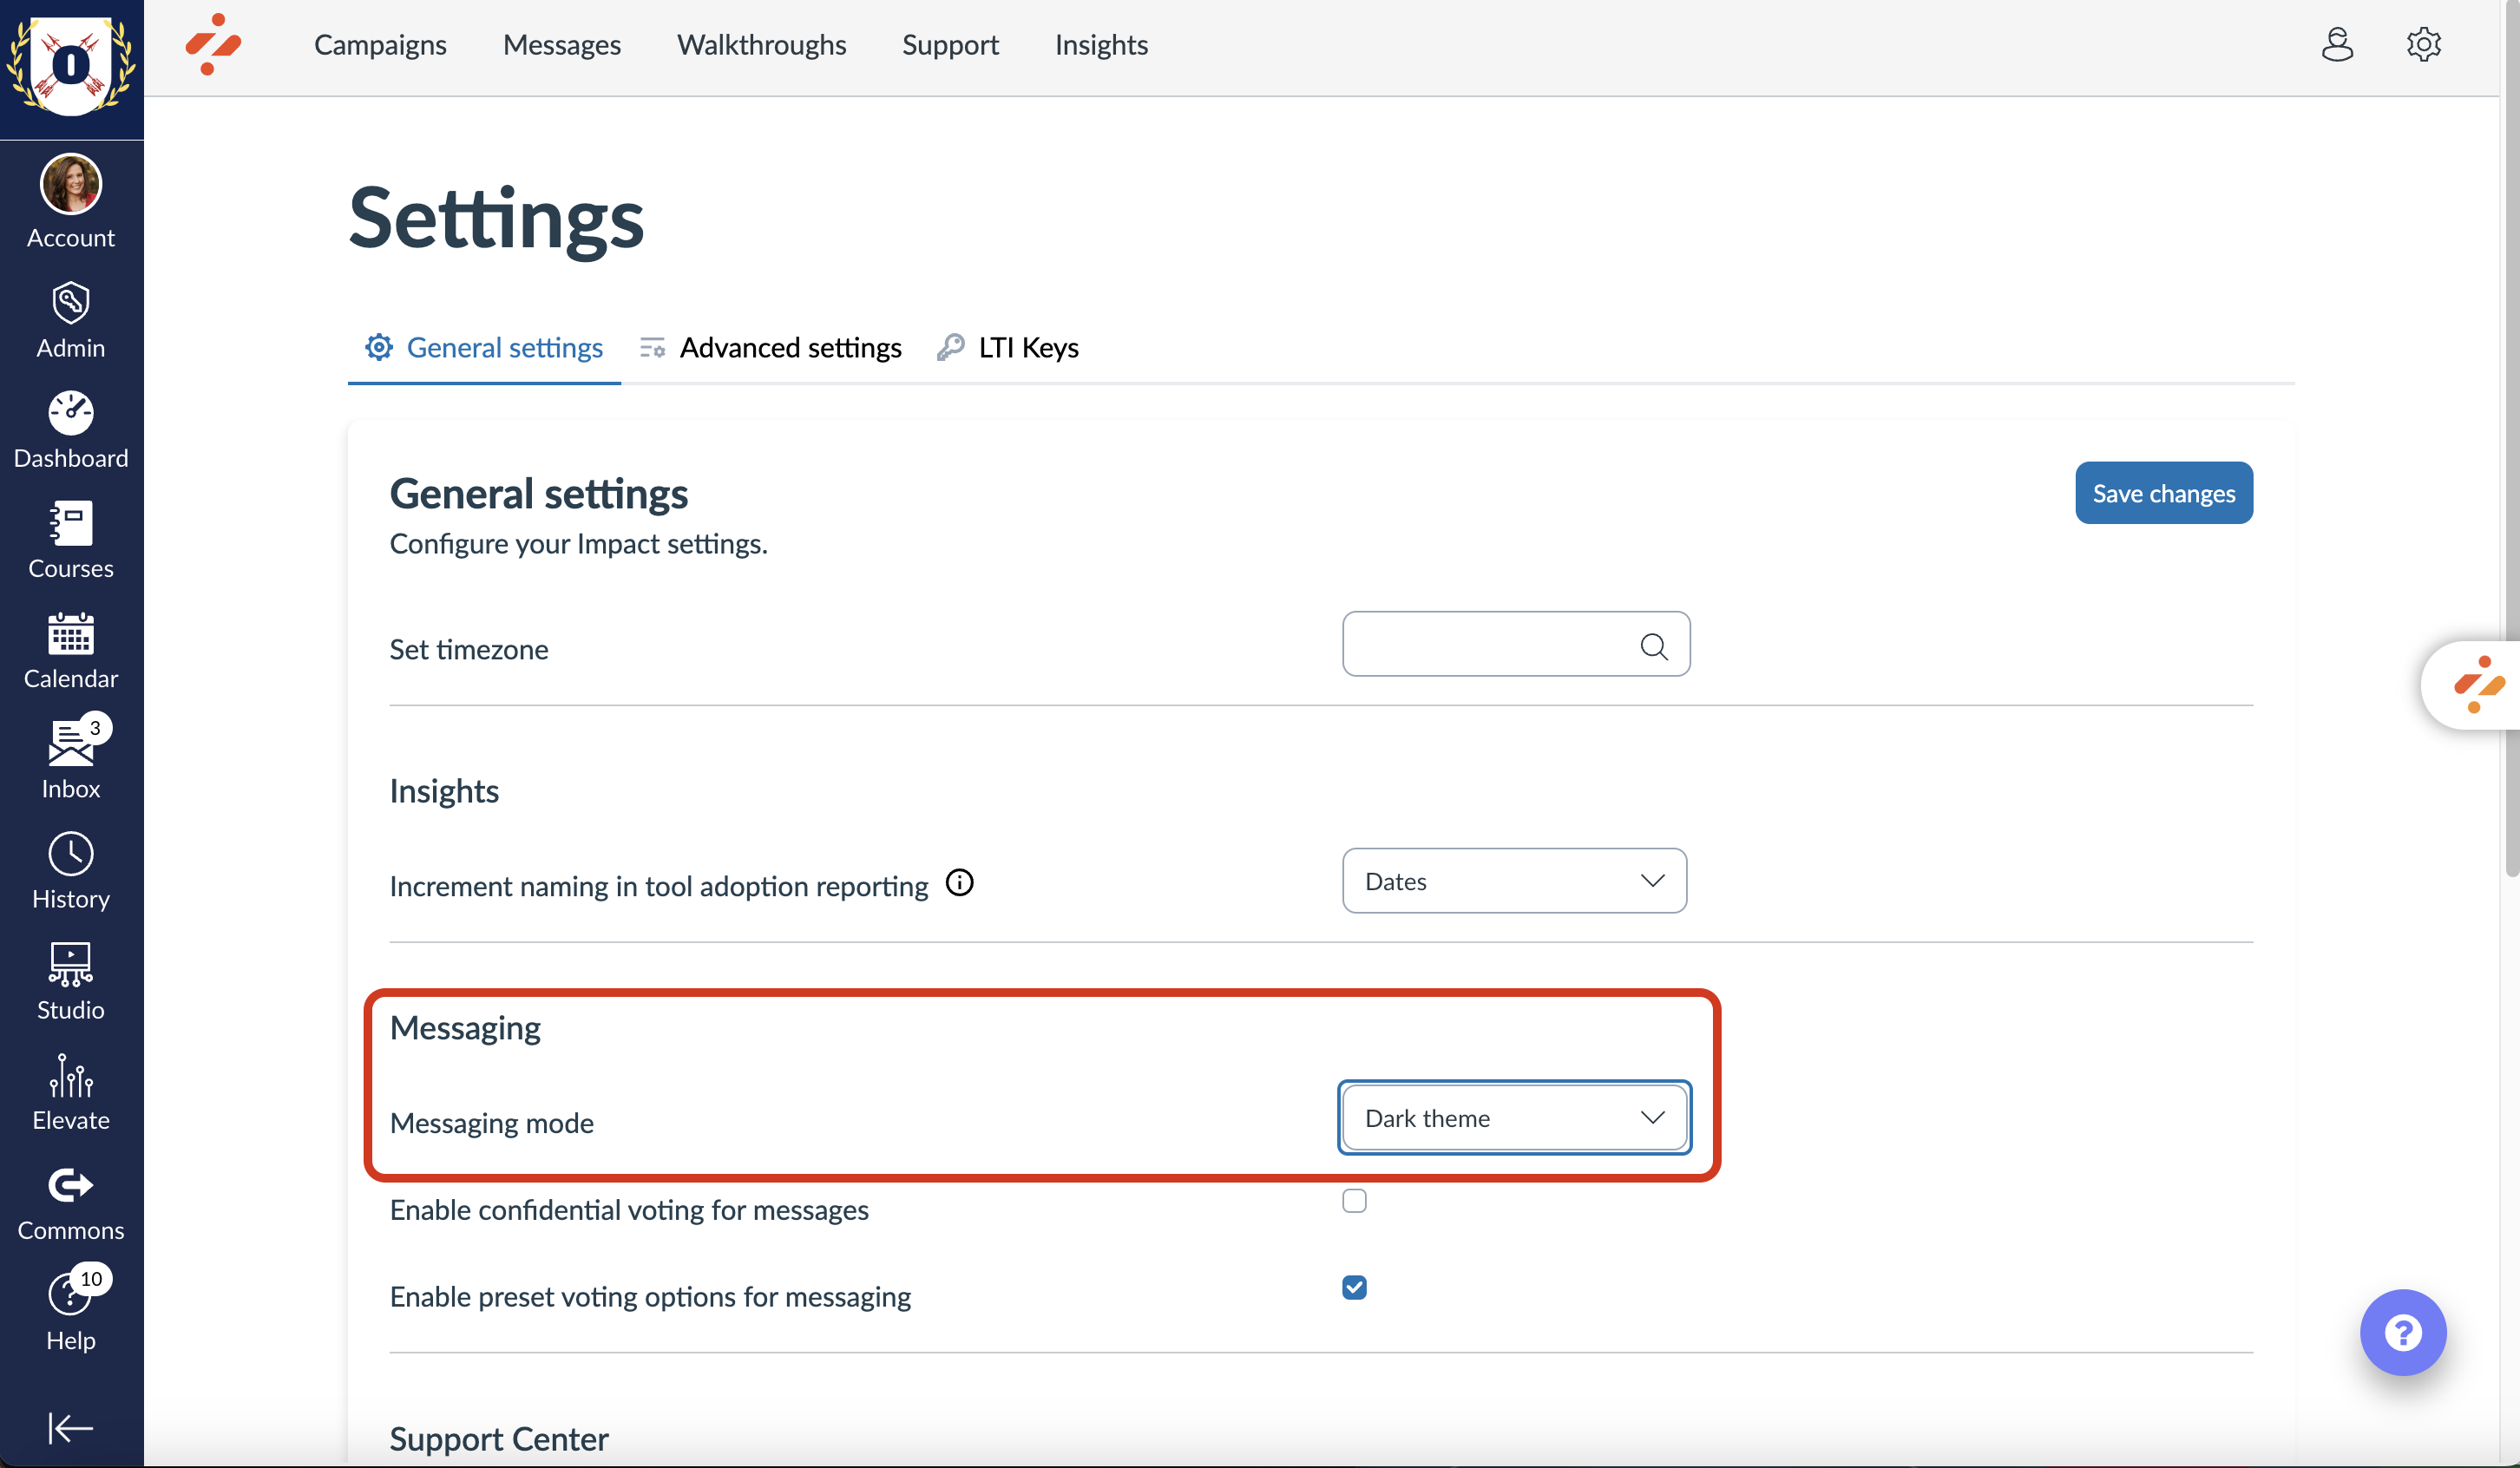Uncheck preset voting options for messaging
Viewport: 2520px width, 1468px height.
(1354, 1288)
